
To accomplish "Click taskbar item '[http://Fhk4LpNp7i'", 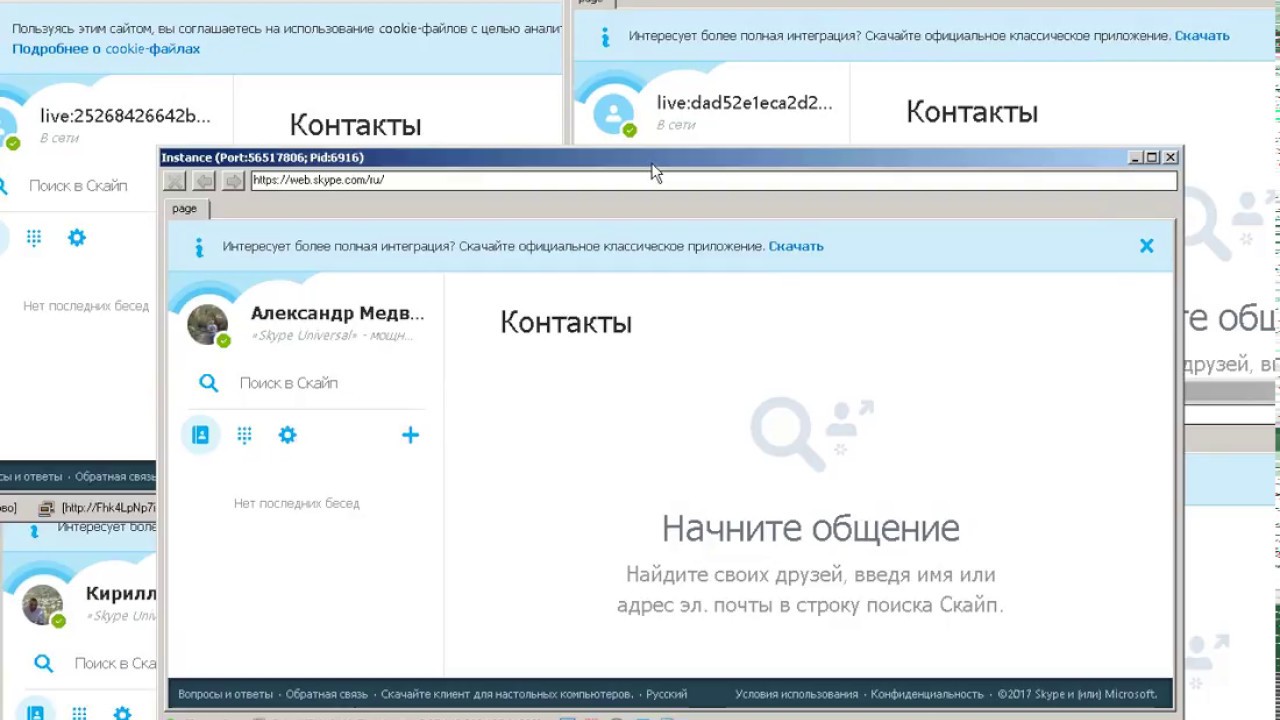I will [98, 508].
